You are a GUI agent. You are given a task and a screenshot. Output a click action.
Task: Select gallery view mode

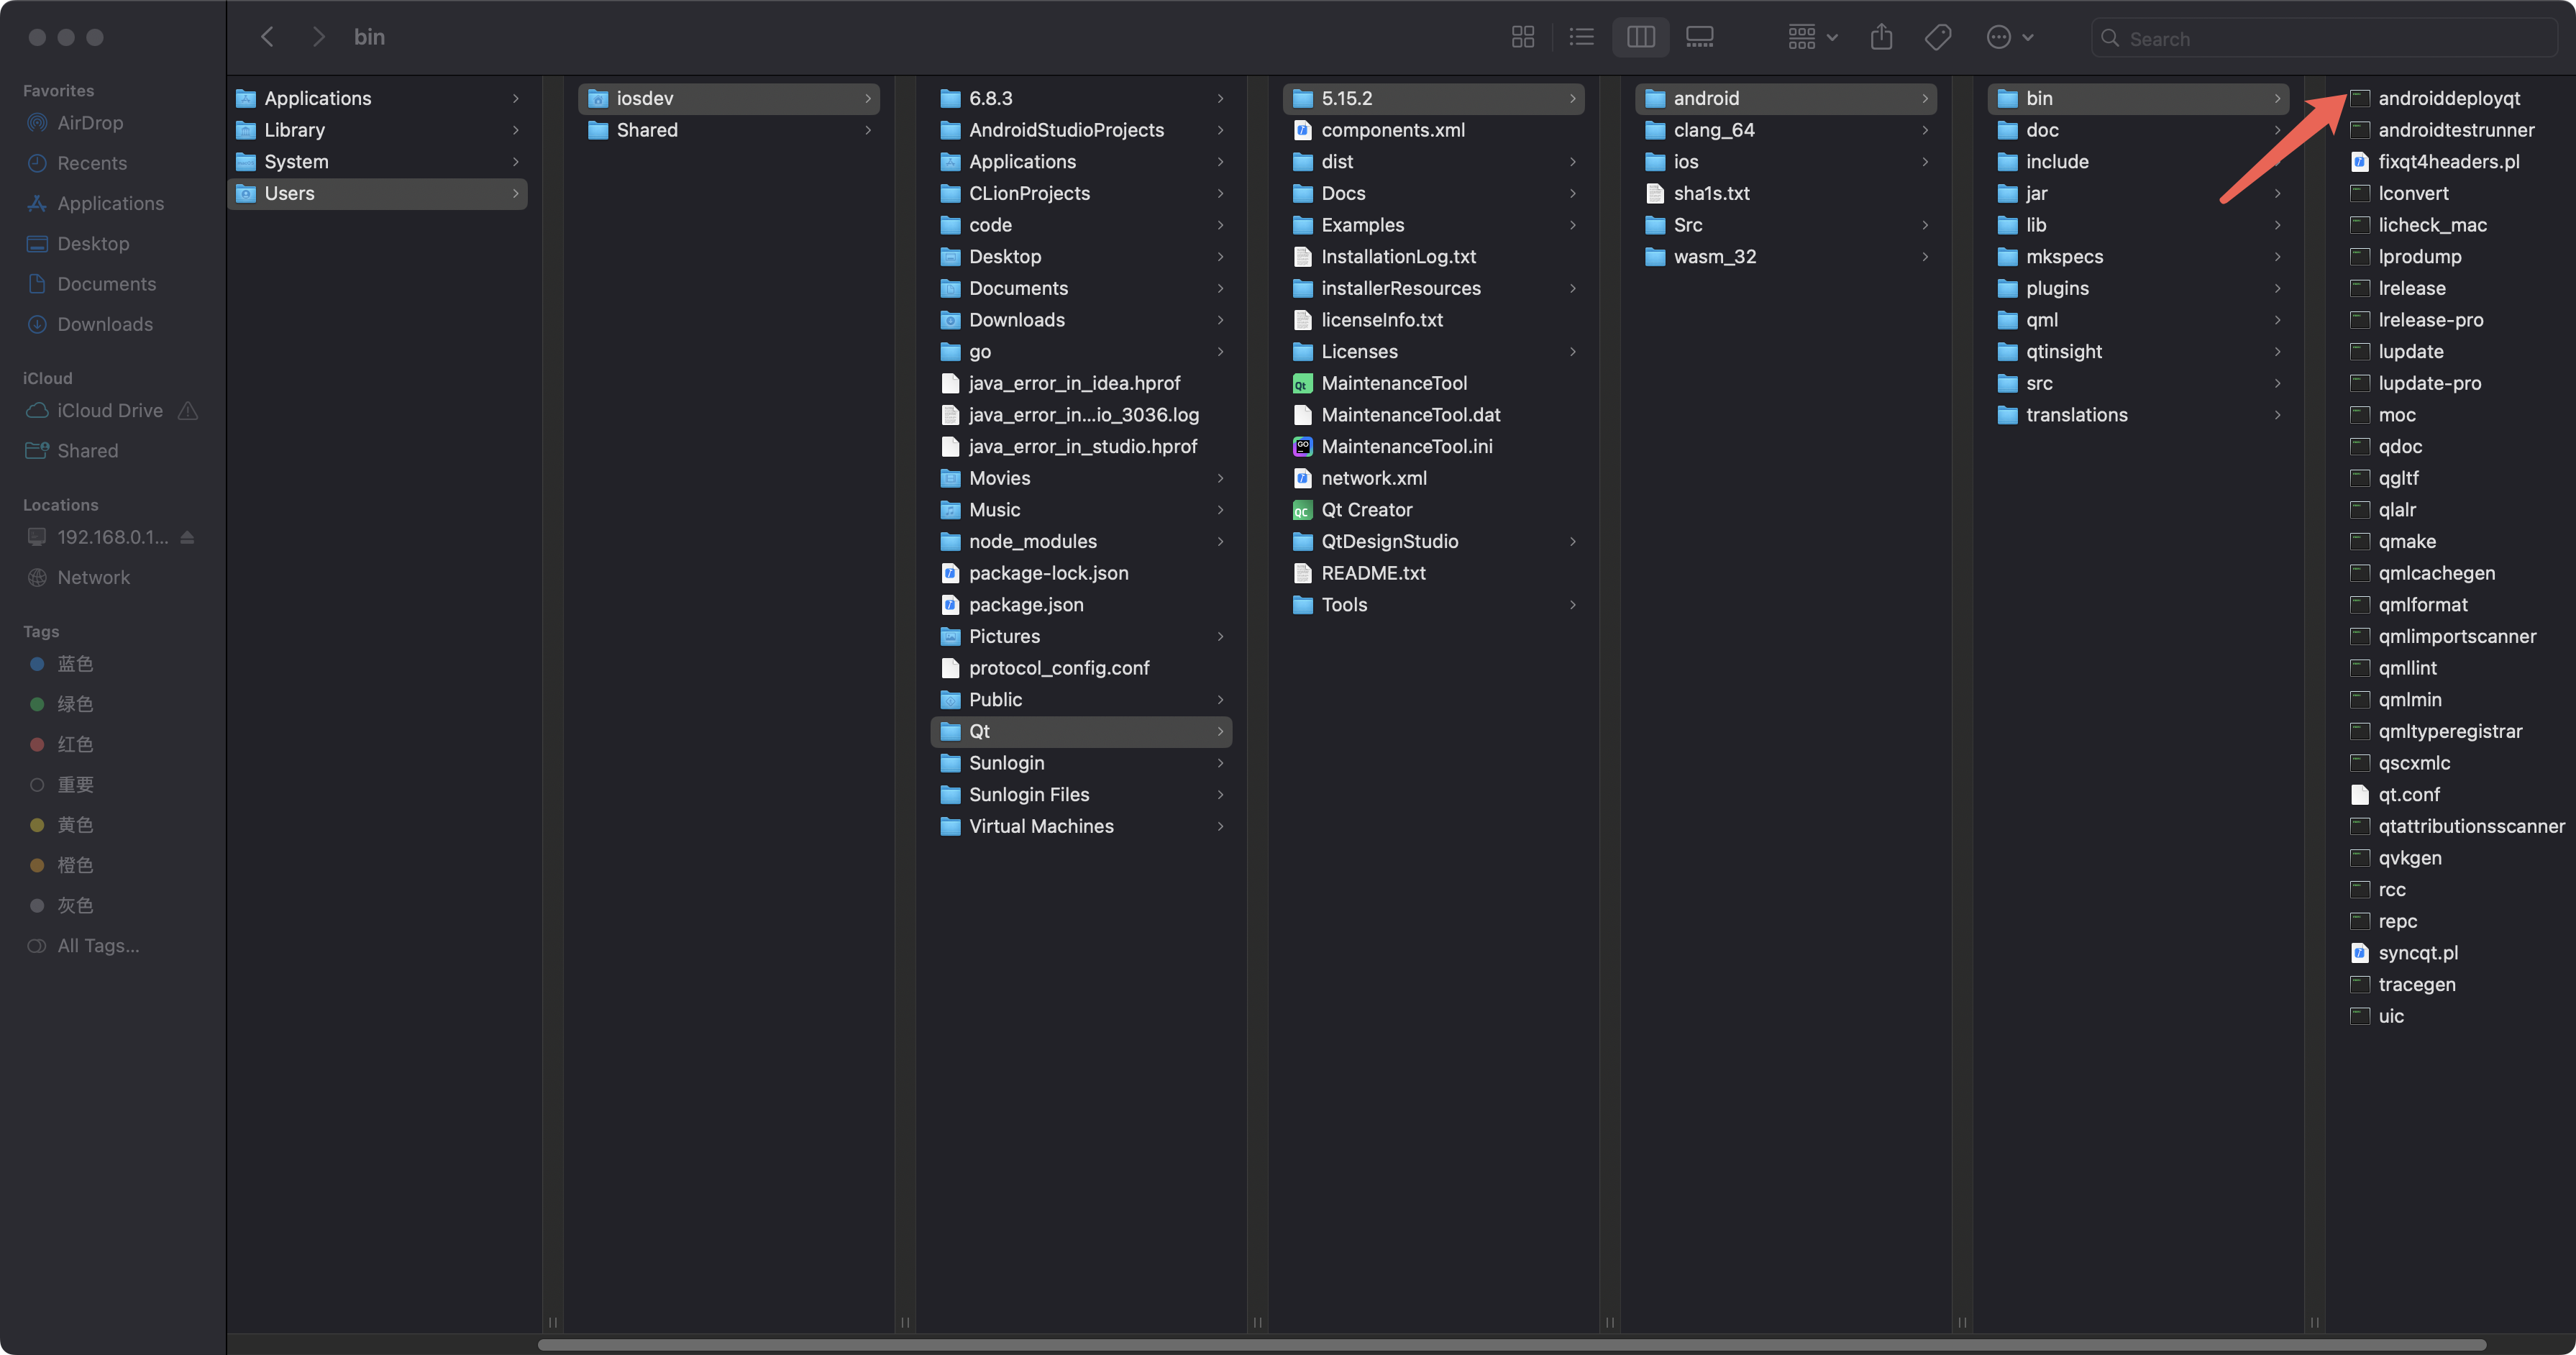1699,38
